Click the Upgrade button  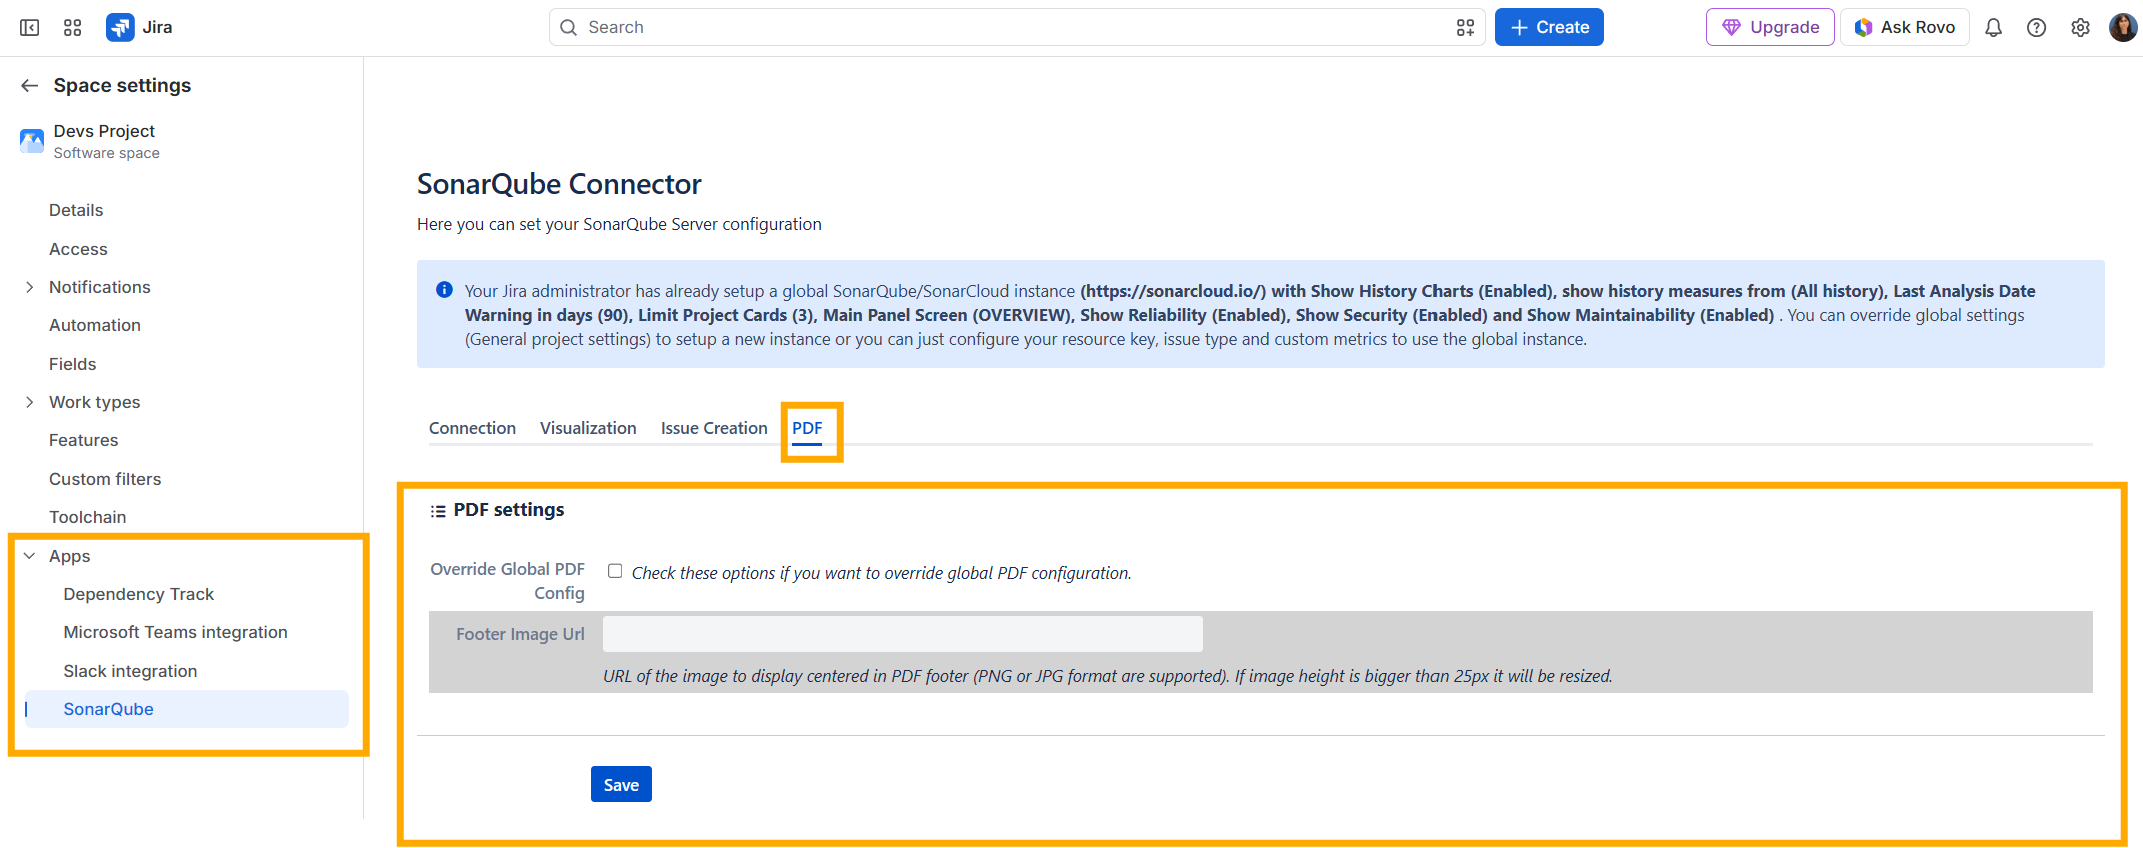point(1770,28)
